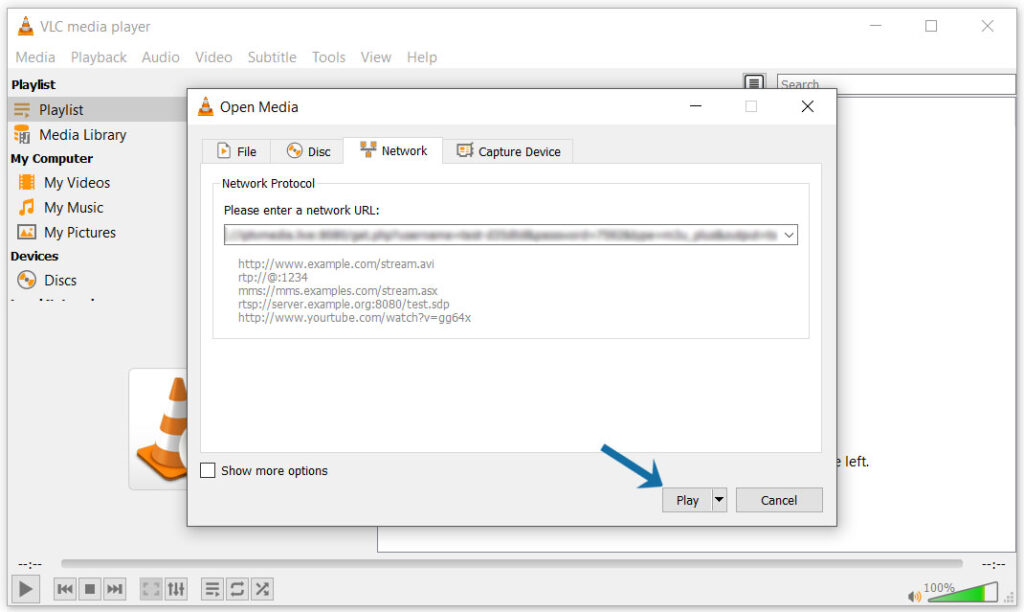The width and height of the screenshot is (1024, 612).
Task: Enable Show more options checkbox
Action: [x=208, y=470]
